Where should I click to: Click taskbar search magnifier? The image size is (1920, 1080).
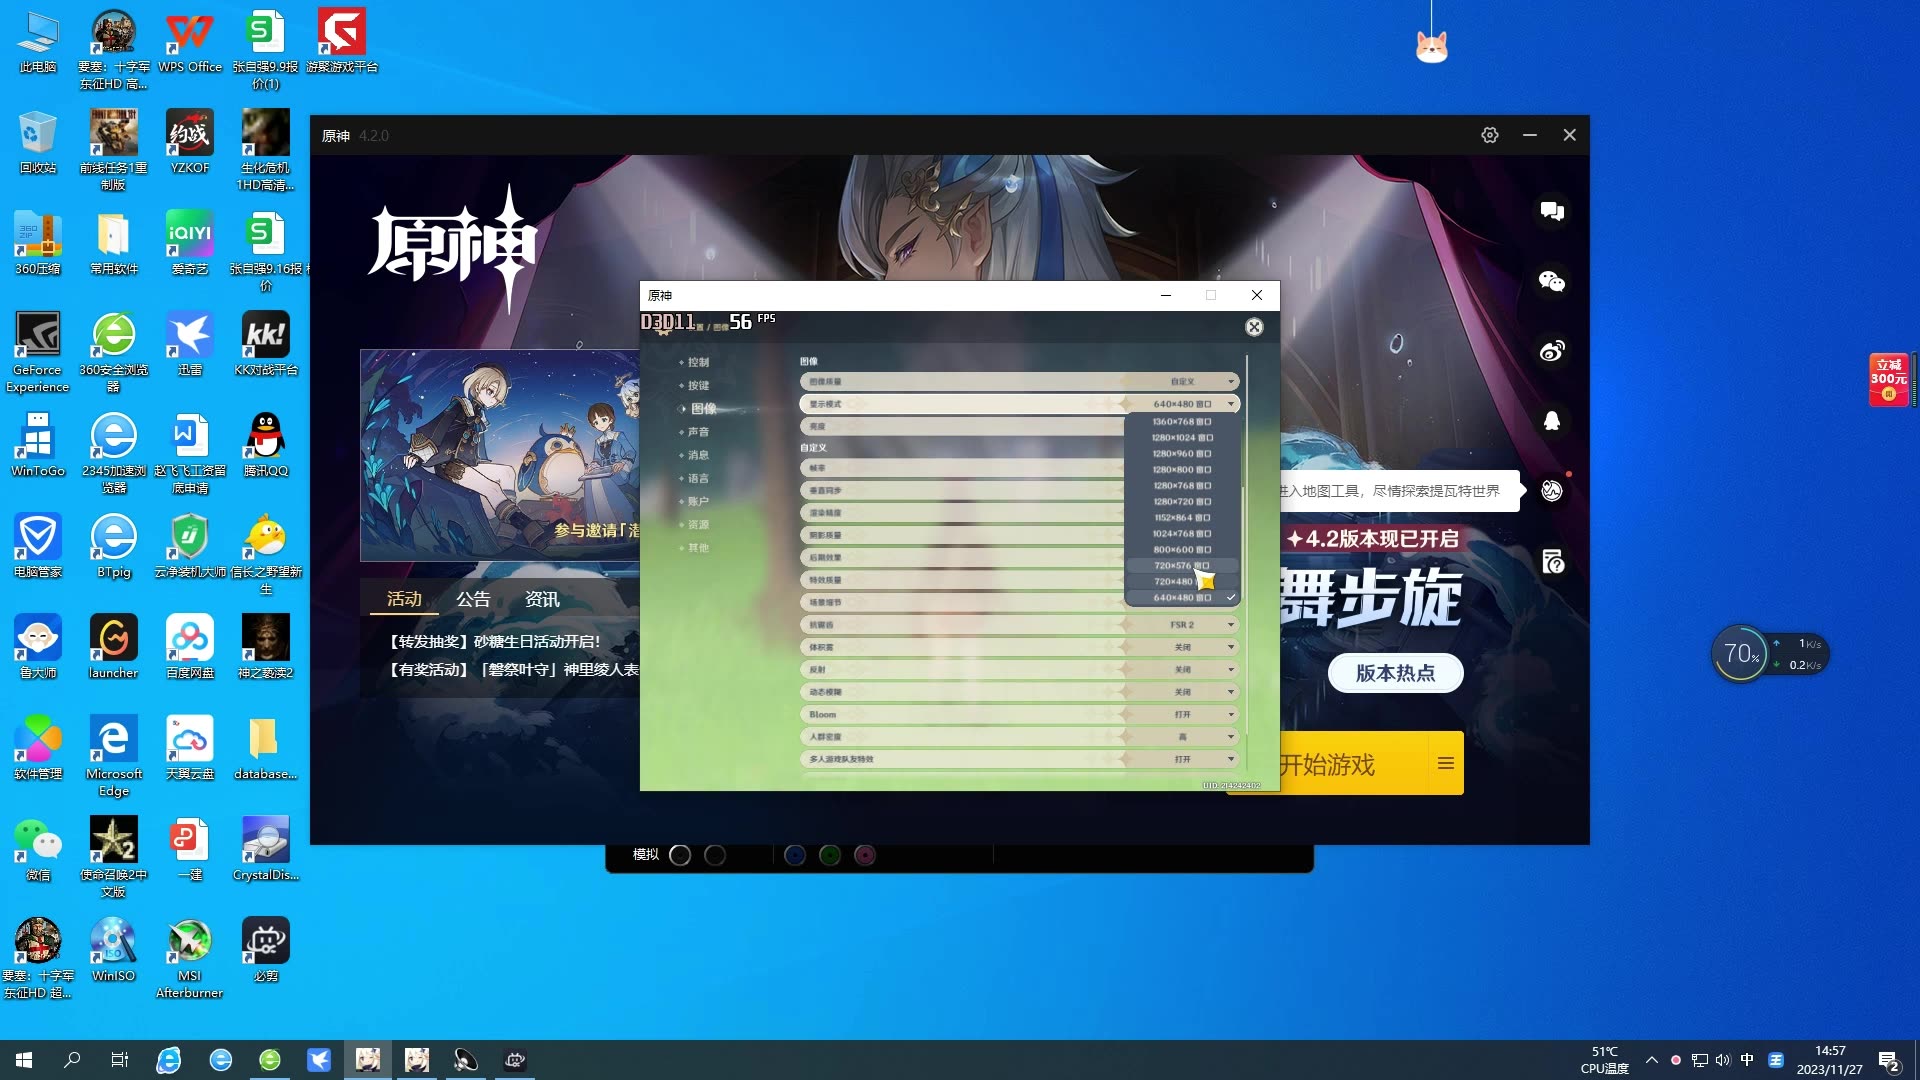pyautogui.click(x=72, y=1060)
